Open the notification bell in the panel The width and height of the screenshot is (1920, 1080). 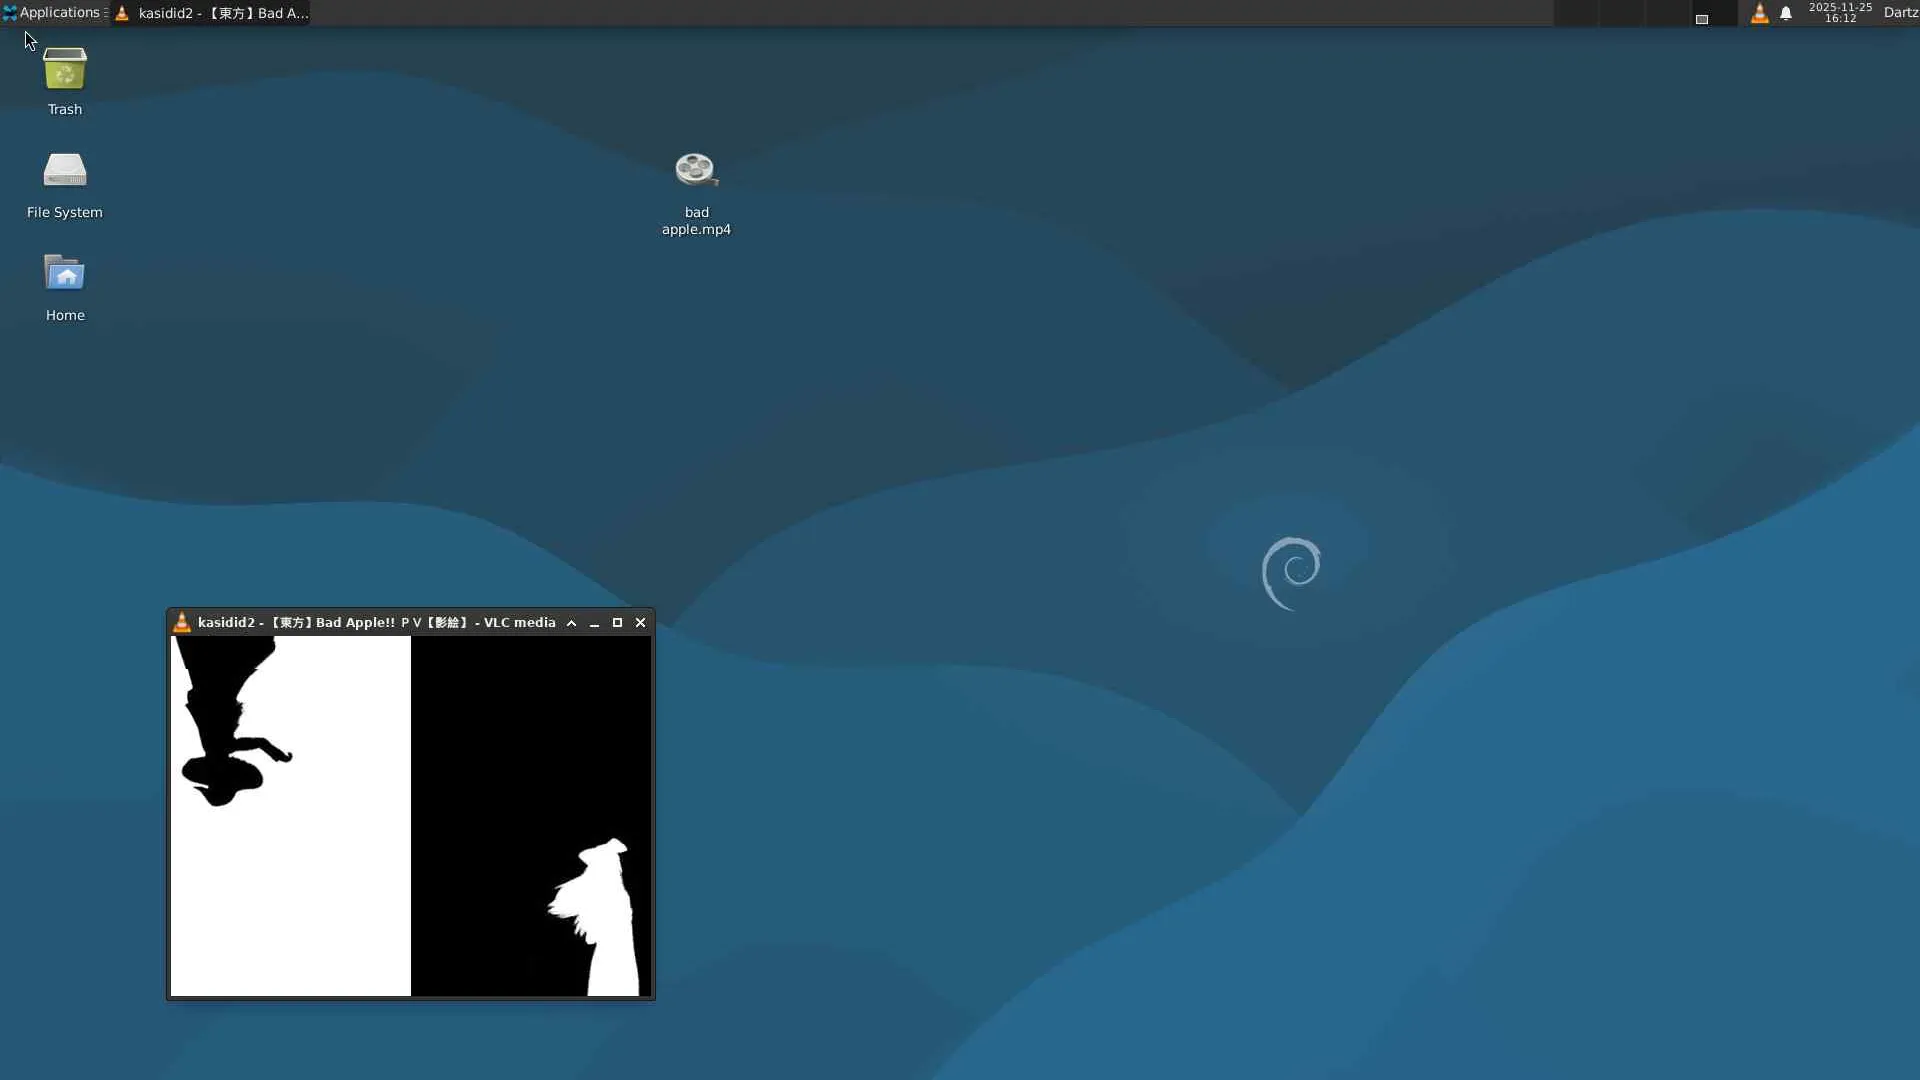click(x=1786, y=13)
